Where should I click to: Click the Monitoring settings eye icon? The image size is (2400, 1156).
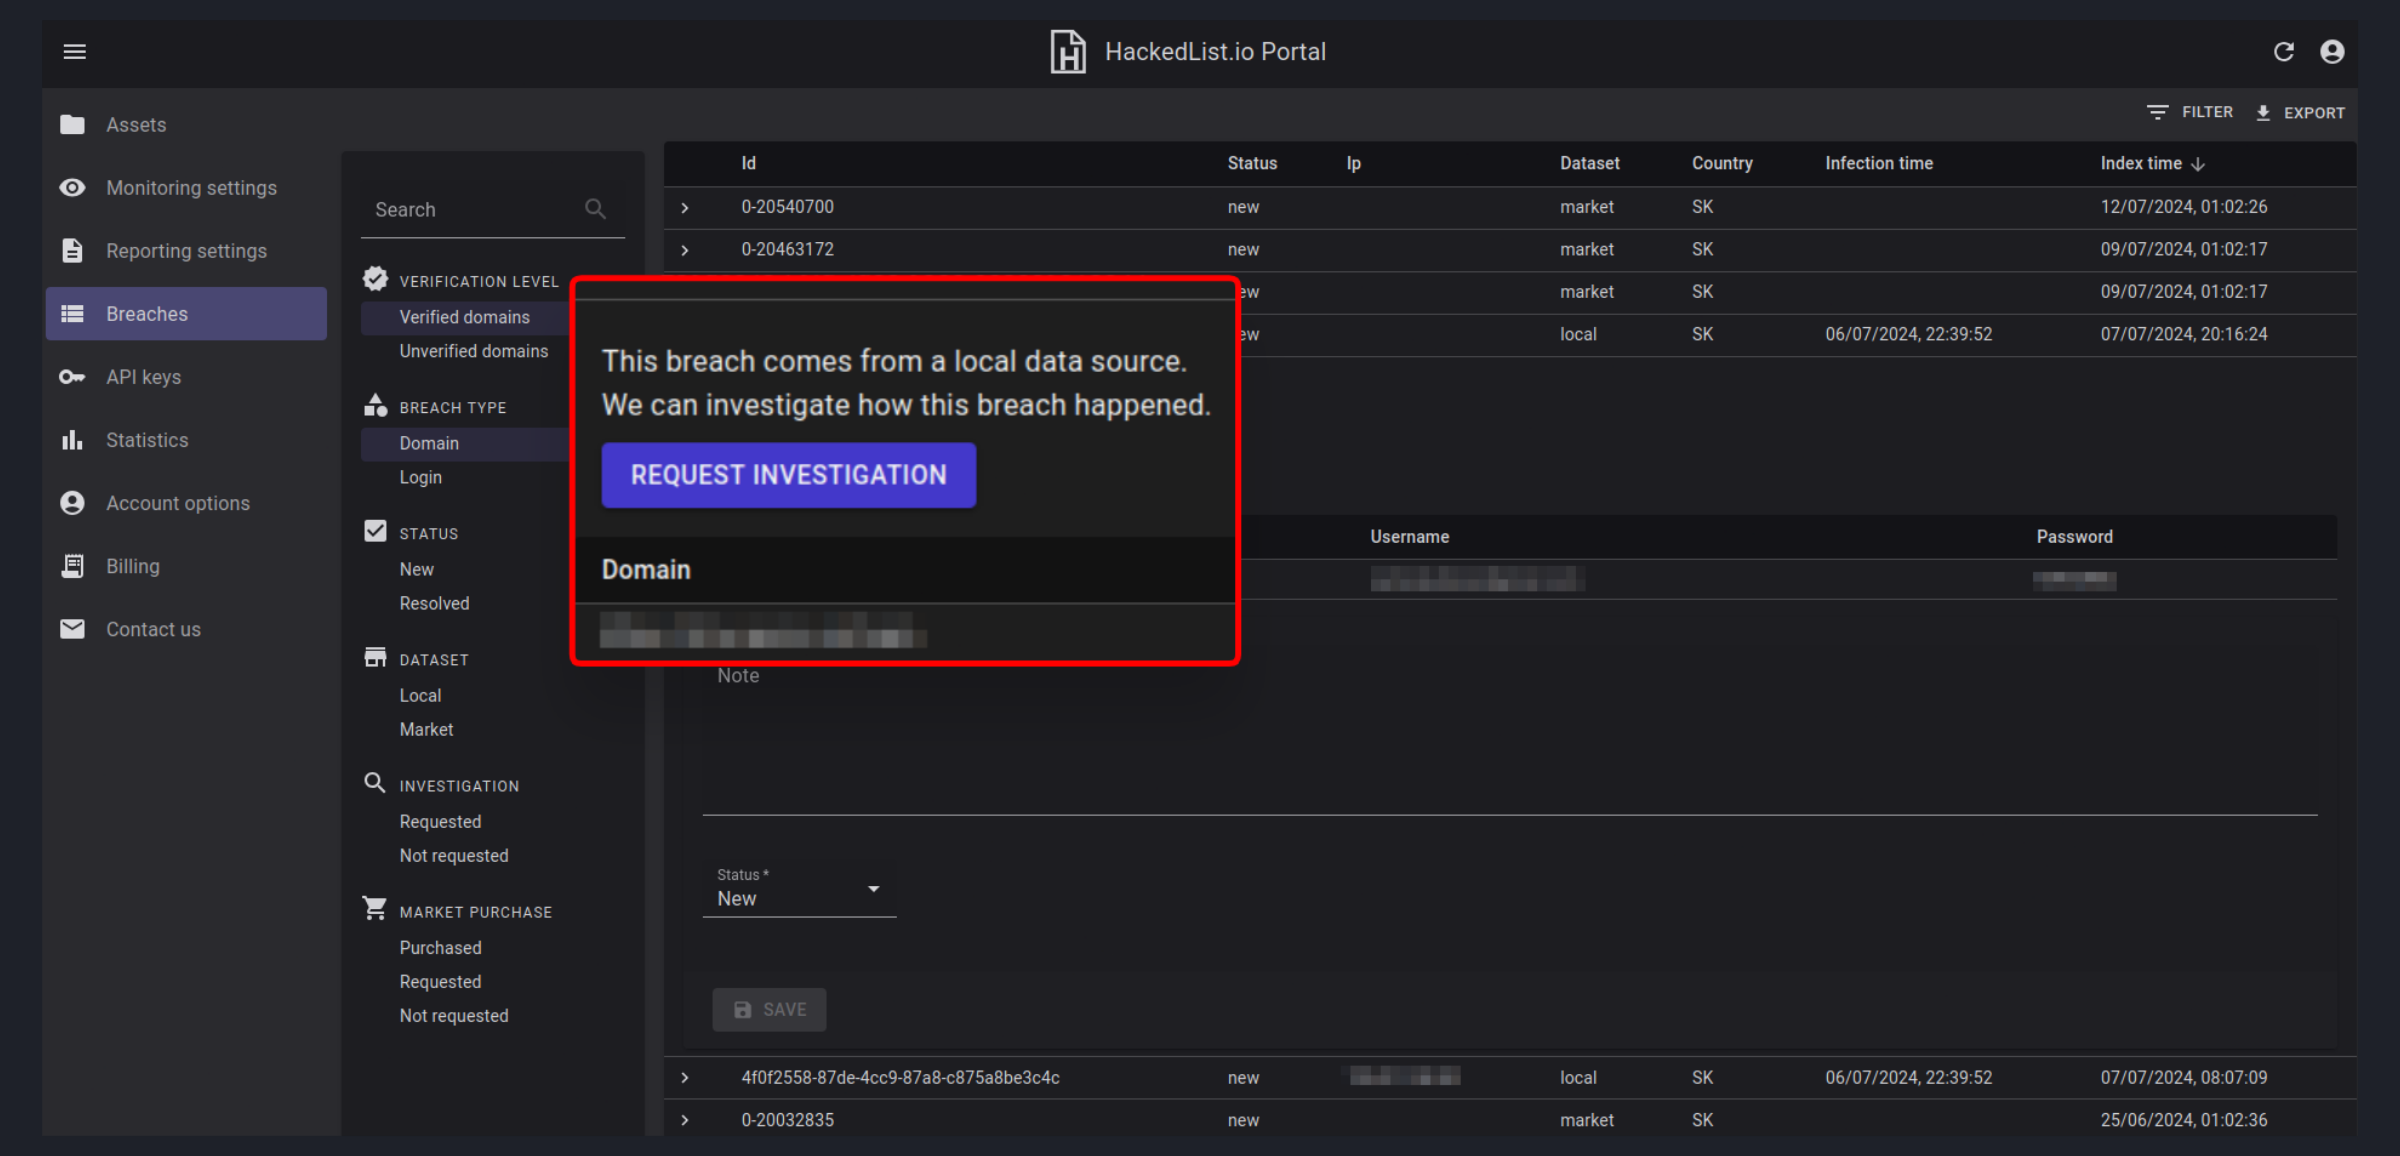point(72,187)
